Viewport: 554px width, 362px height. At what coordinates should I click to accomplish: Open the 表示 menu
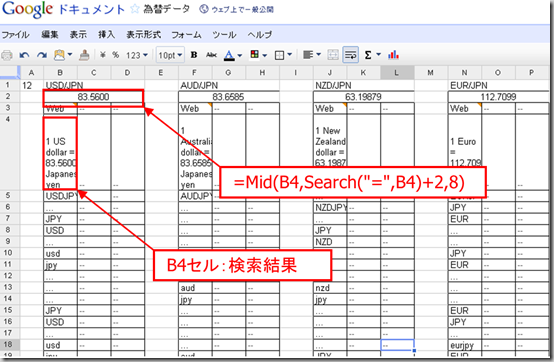coord(78,35)
